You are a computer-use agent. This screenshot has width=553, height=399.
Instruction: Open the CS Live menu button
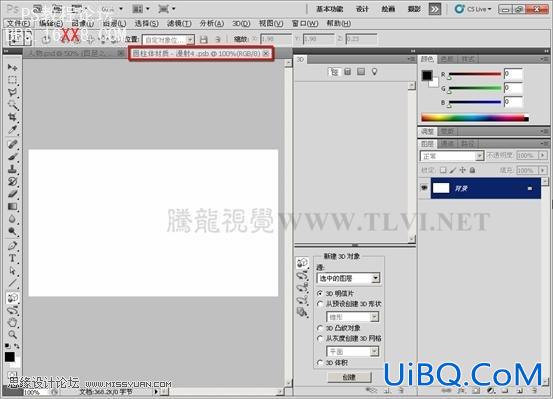[x=473, y=9]
